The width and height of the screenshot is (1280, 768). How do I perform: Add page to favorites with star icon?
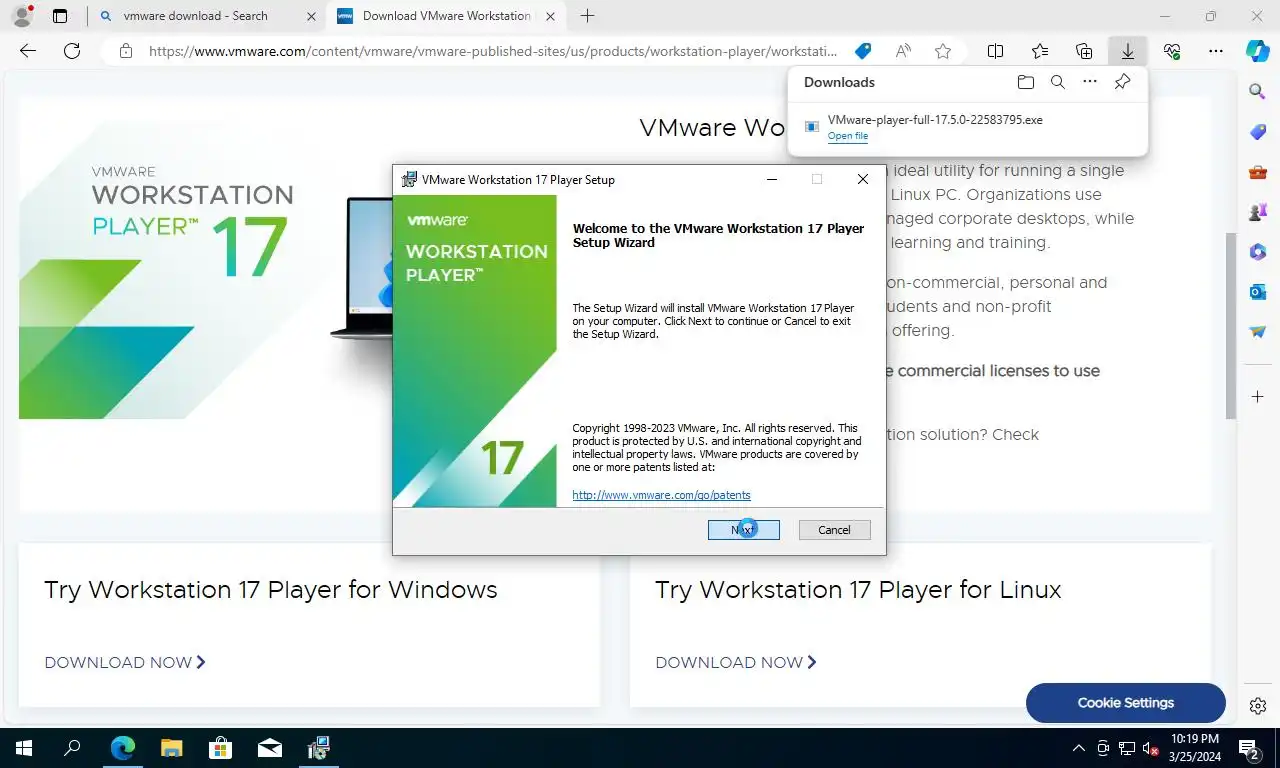pyautogui.click(x=943, y=51)
